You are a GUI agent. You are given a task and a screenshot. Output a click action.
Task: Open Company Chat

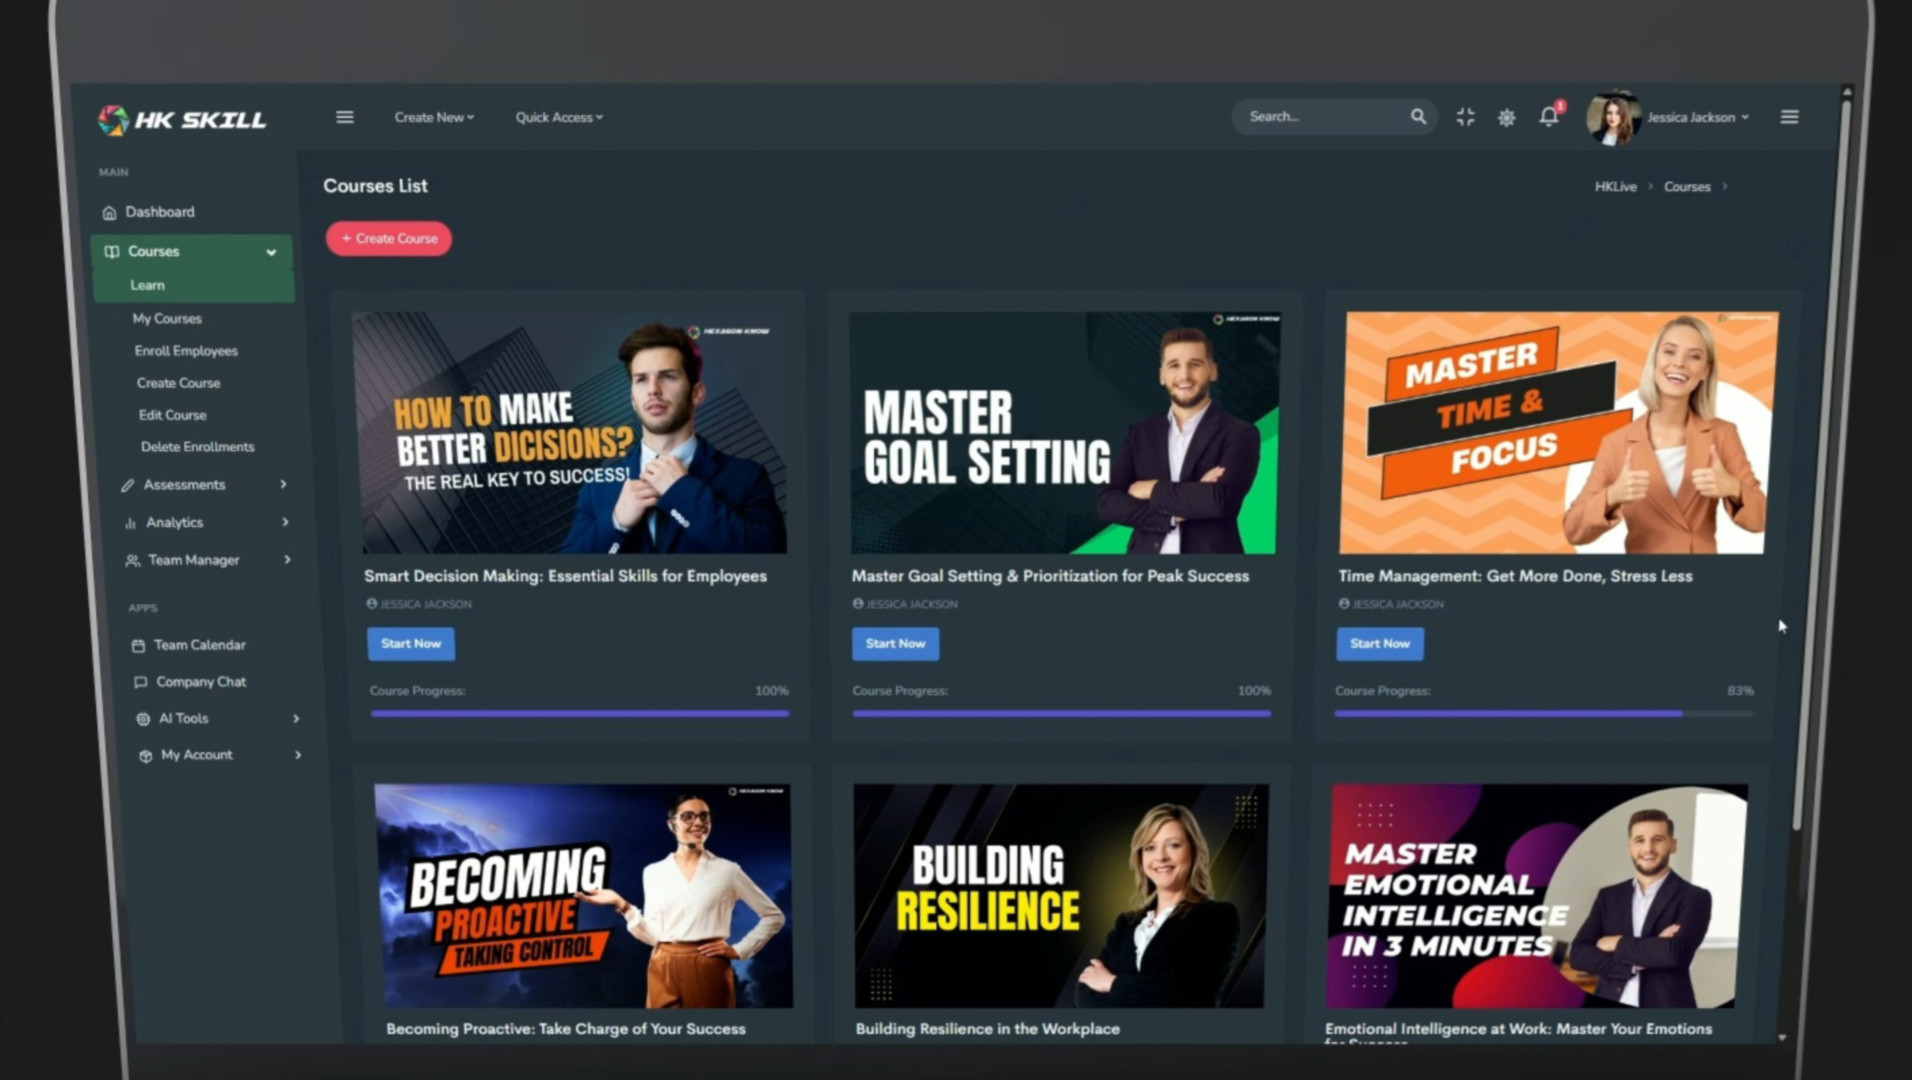pos(140,681)
